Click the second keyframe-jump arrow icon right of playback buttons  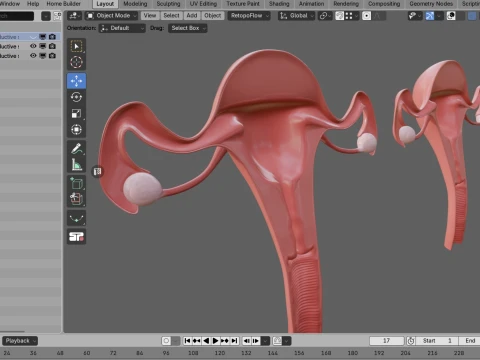(256, 341)
